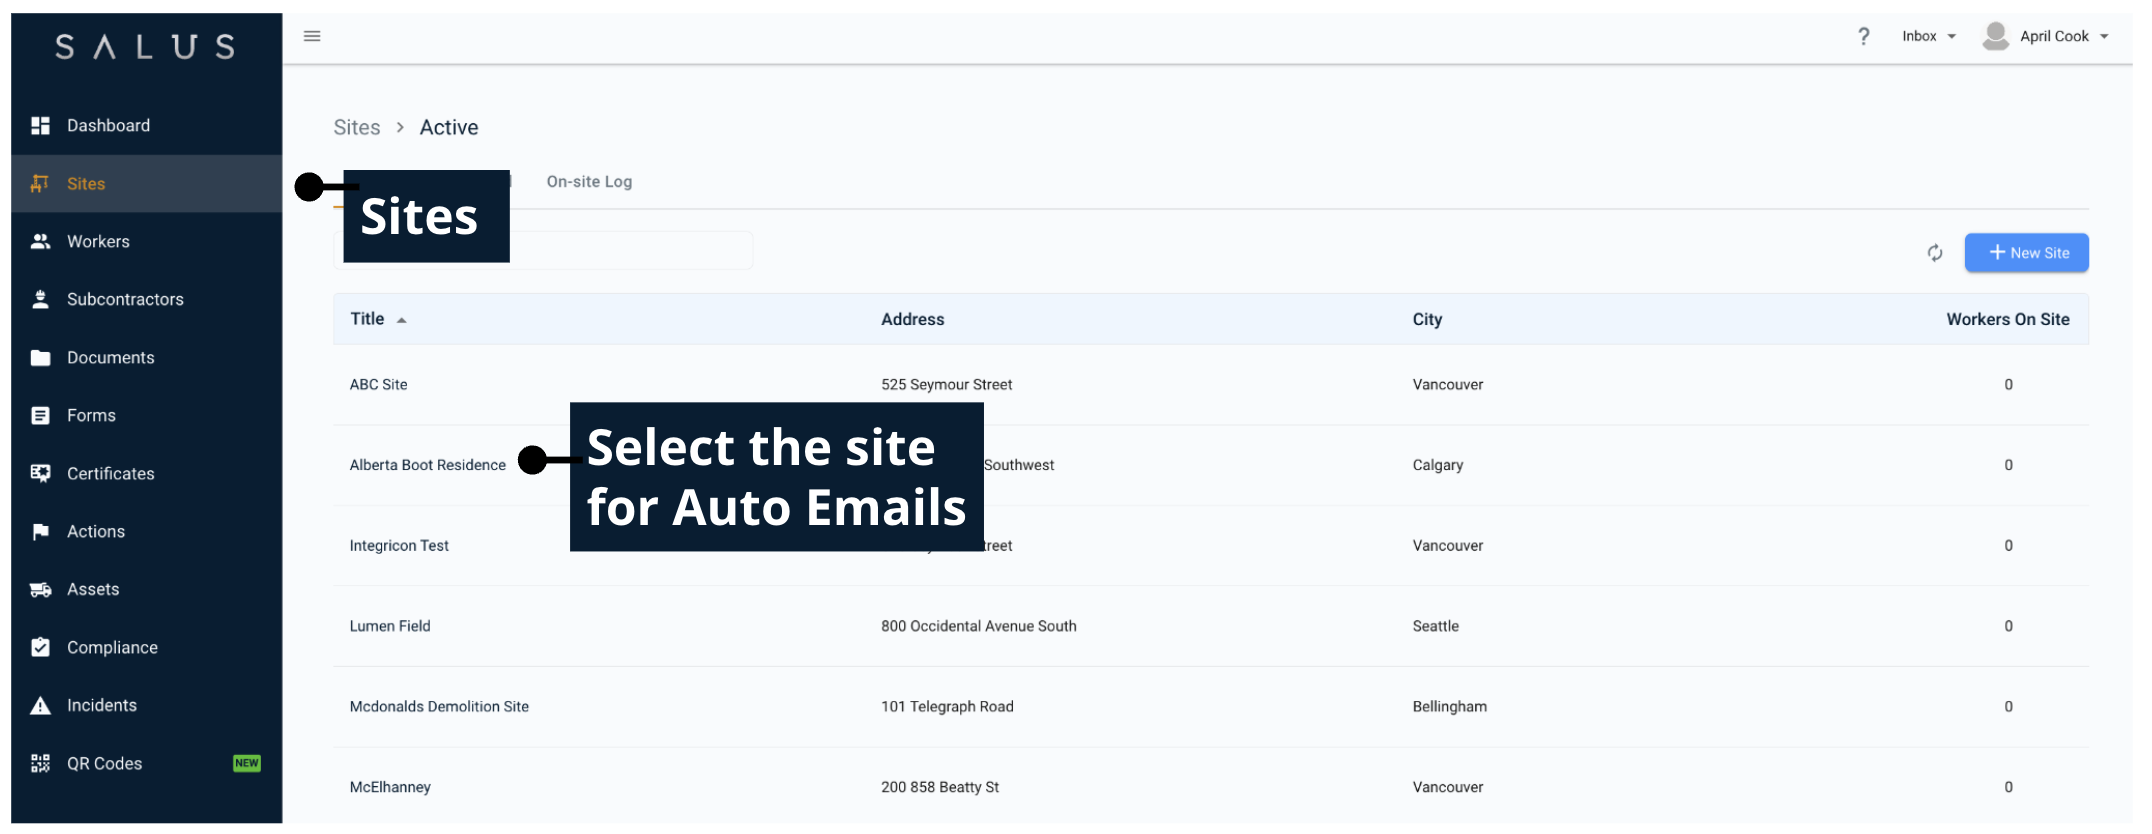Image resolution: width=2152 pixels, height=834 pixels.
Task: Open Assets using the truck icon
Action: pyautogui.click(x=40, y=590)
